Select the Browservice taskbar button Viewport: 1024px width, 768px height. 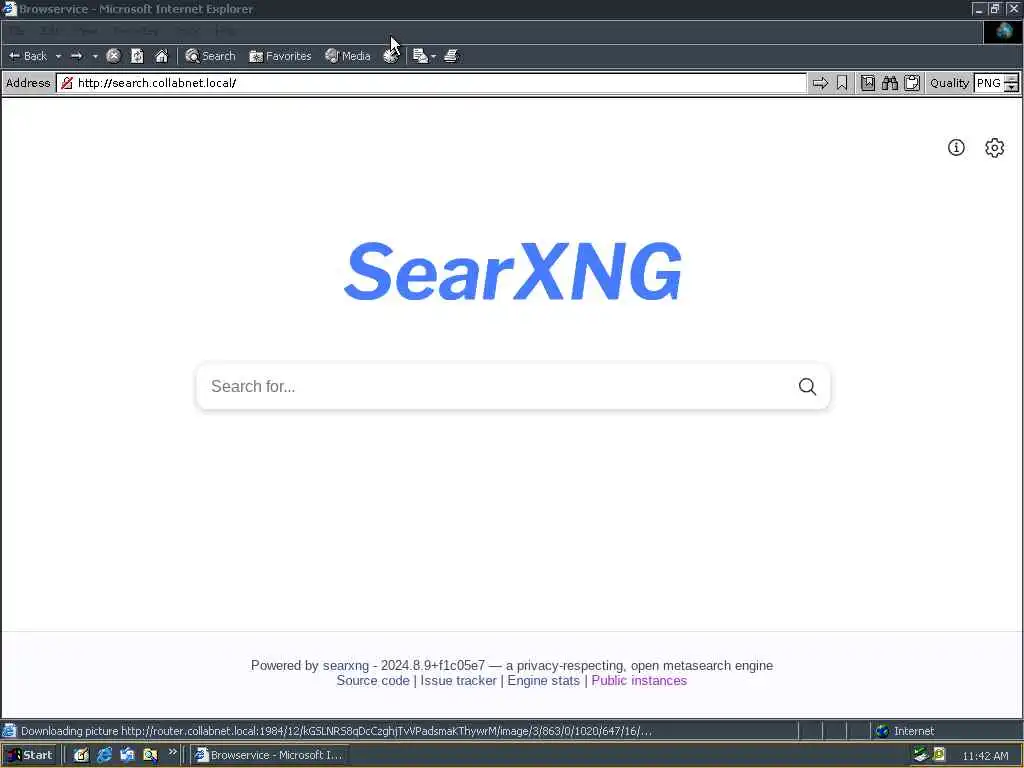coord(269,755)
